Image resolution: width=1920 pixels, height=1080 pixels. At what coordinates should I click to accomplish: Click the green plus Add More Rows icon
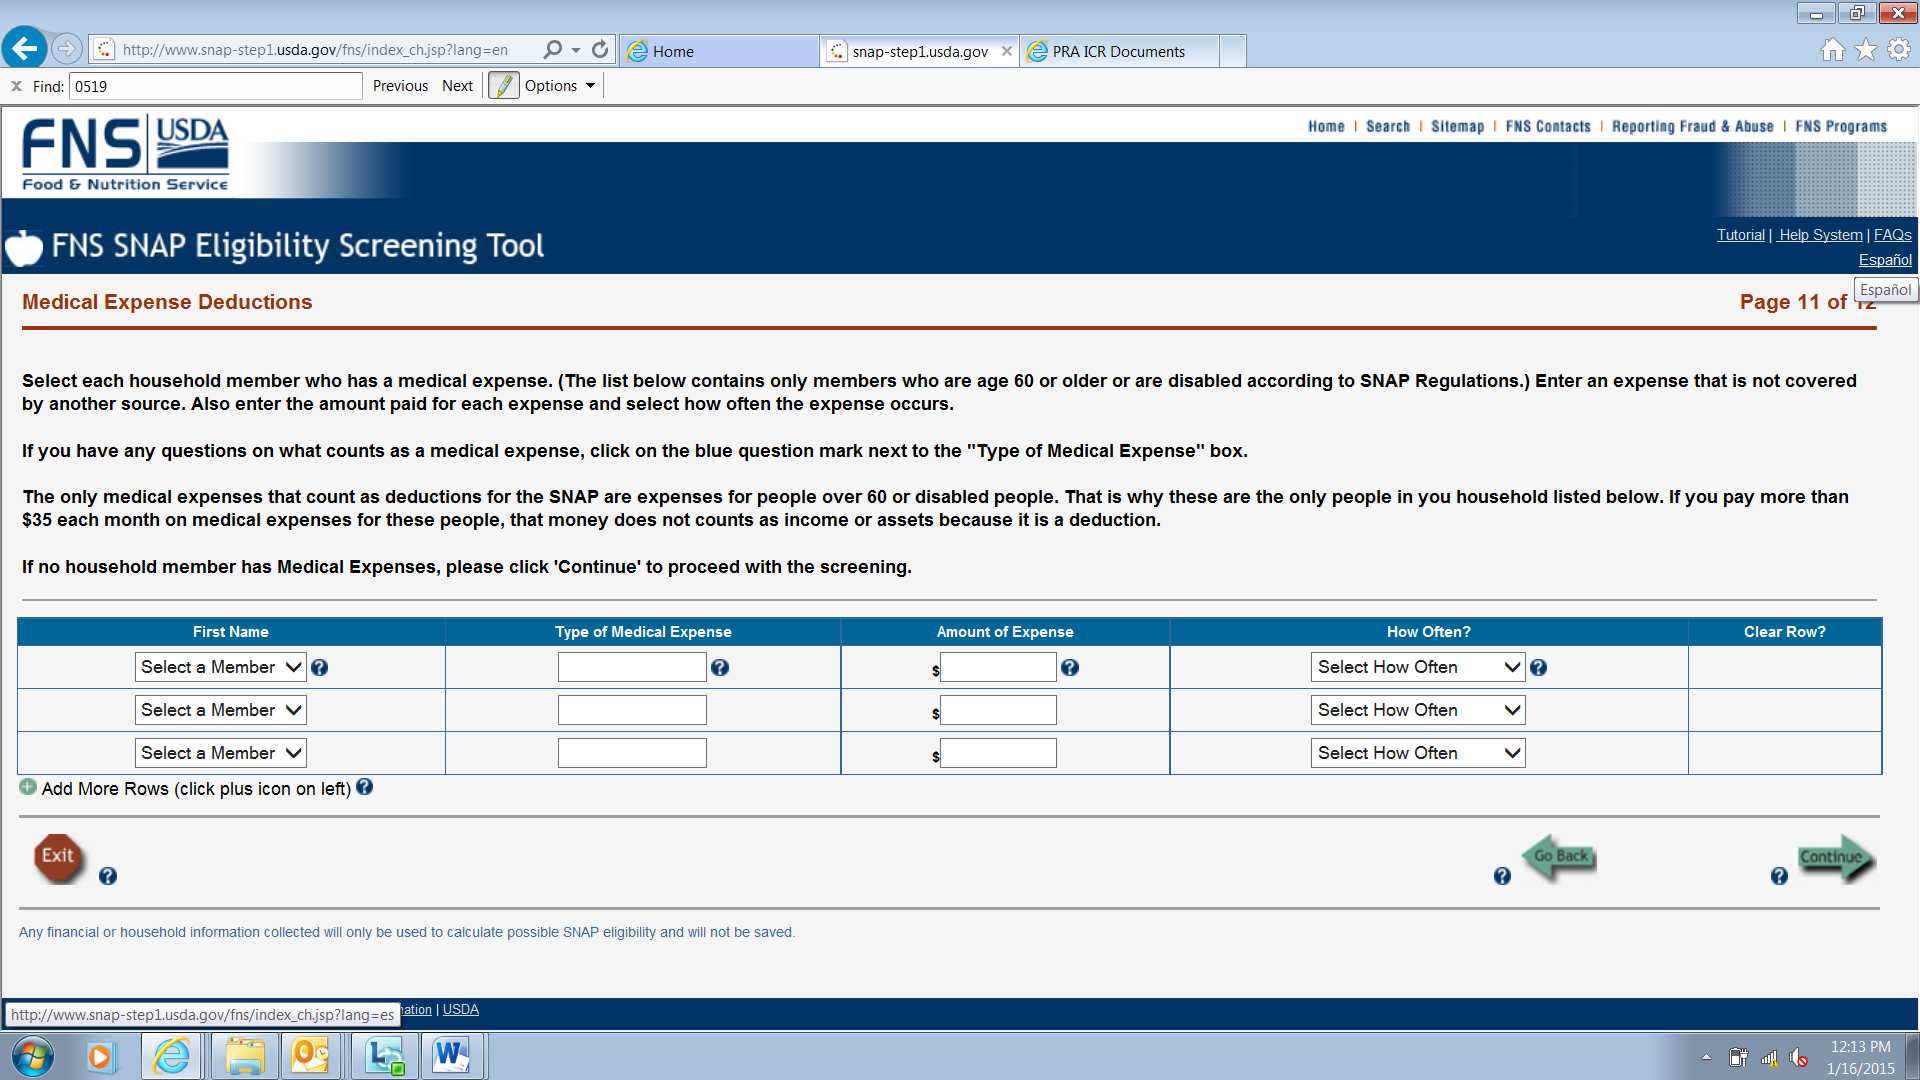[28, 787]
